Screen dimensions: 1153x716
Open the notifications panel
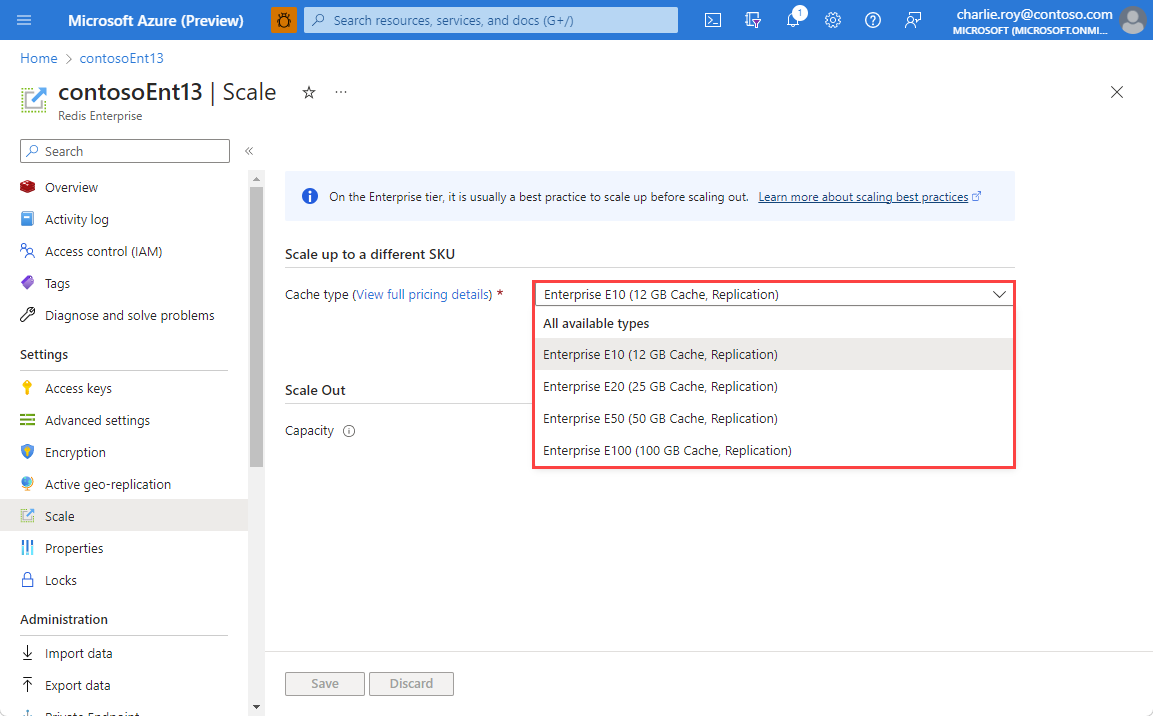pyautogui.click(x=793, y=20)
